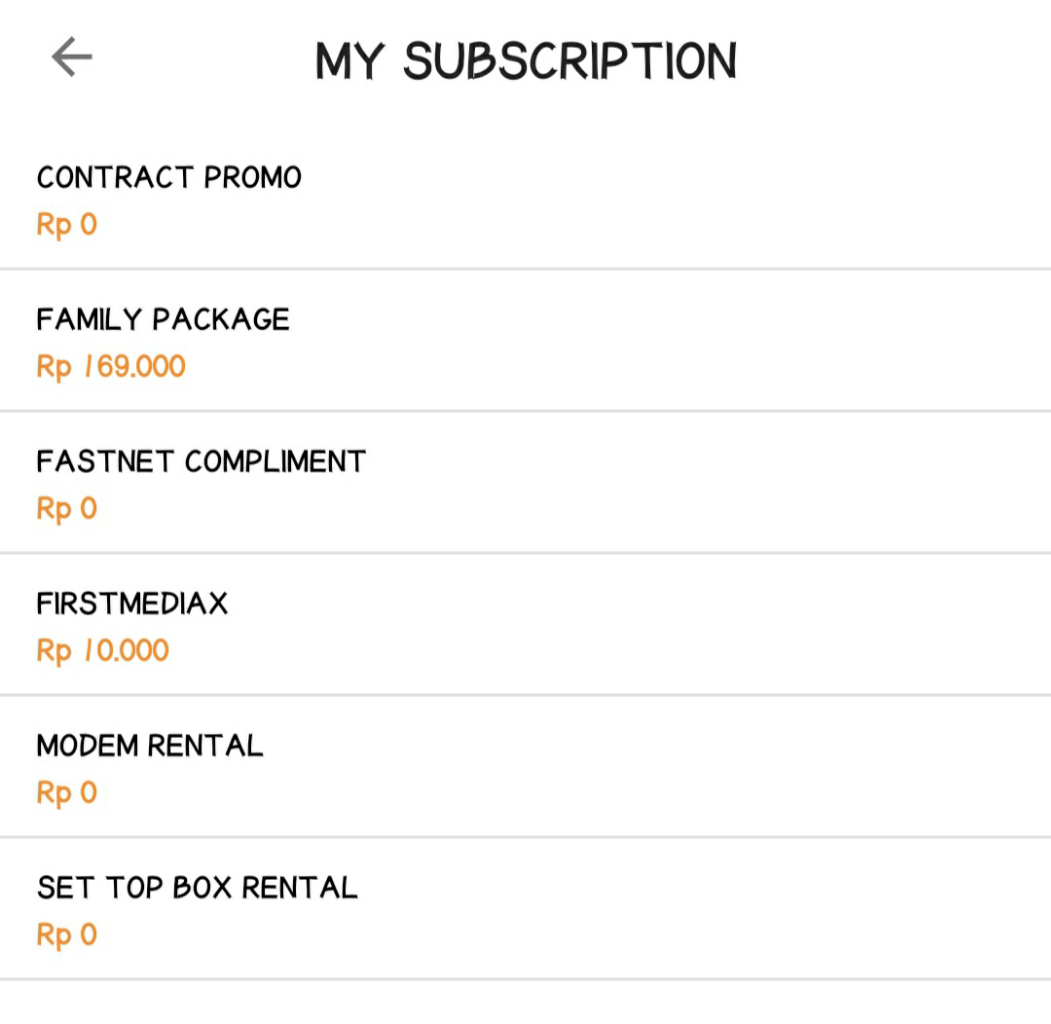This screenshot has height=1024, width=1051.
Task: Click the MY SUBSCRIPTION page title
Action: [x=526, y=61]
